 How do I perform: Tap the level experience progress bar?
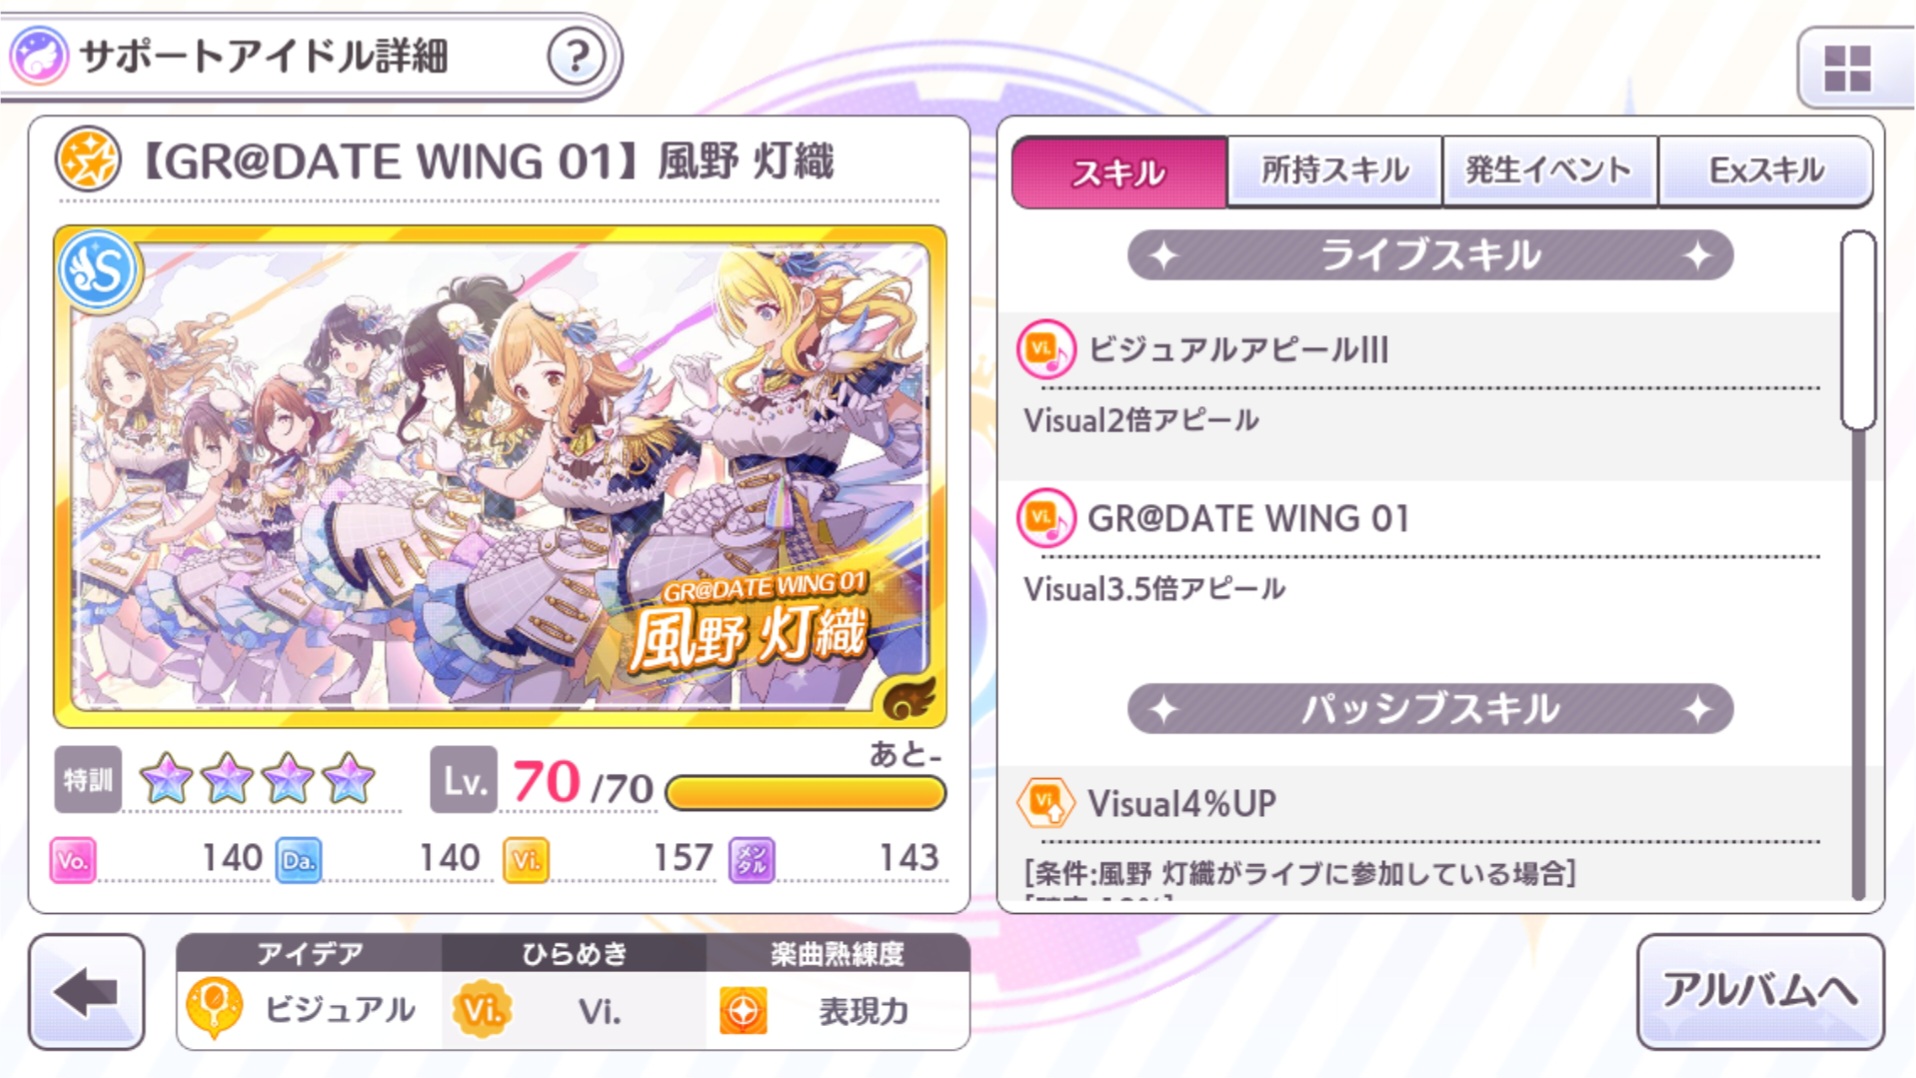805,793
